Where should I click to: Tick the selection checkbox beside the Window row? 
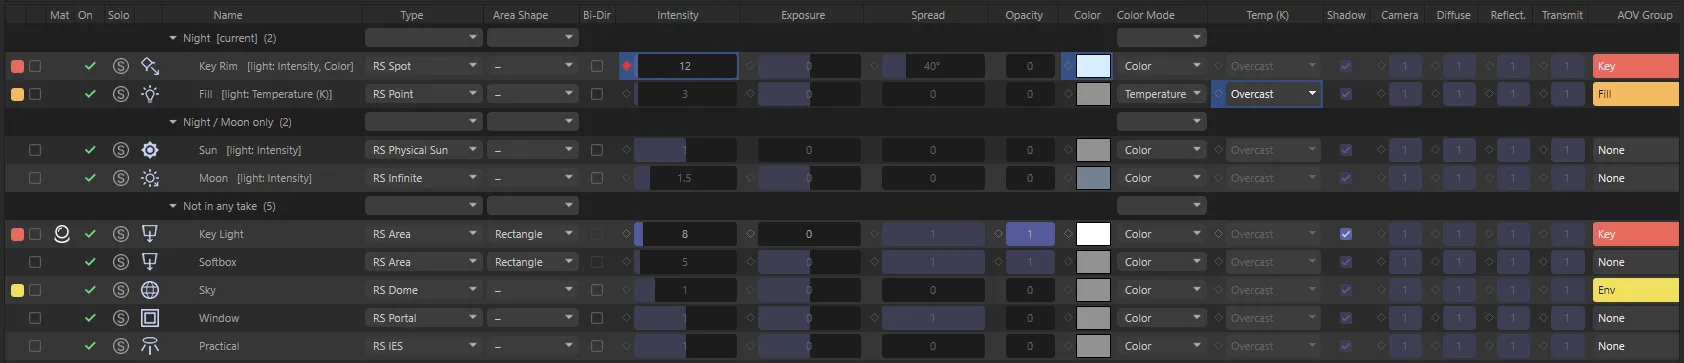pos(35,318)
